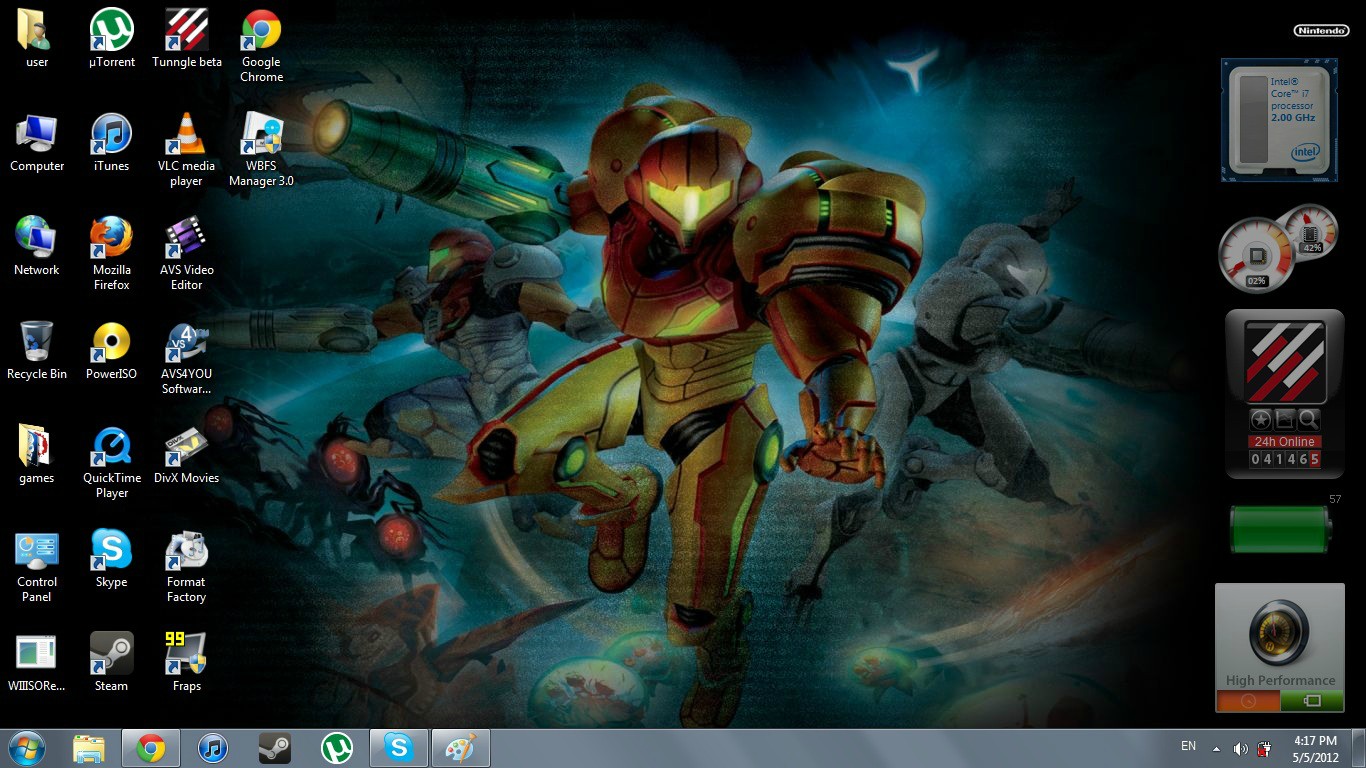Open the clock showing 4:17 PM
The height and width of the screenshot is (768, 1366).
click(x=1315, y=749)
